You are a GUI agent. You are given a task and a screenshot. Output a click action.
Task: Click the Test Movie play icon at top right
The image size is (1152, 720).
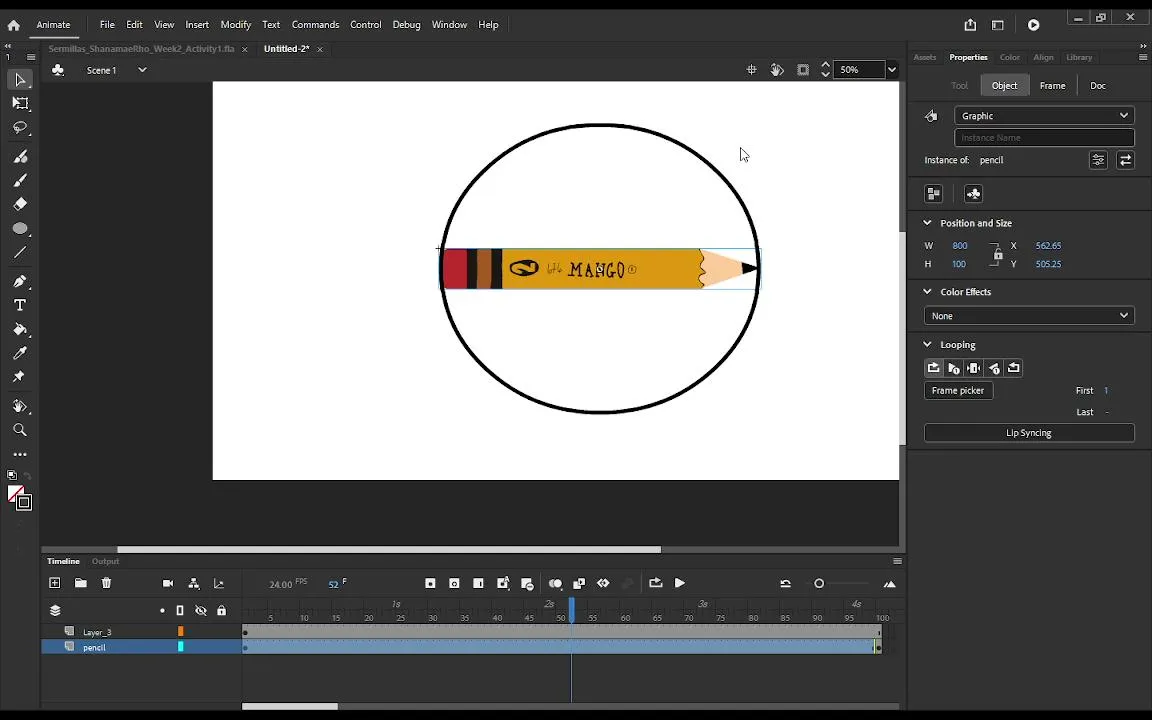[x=1034, y=25]
